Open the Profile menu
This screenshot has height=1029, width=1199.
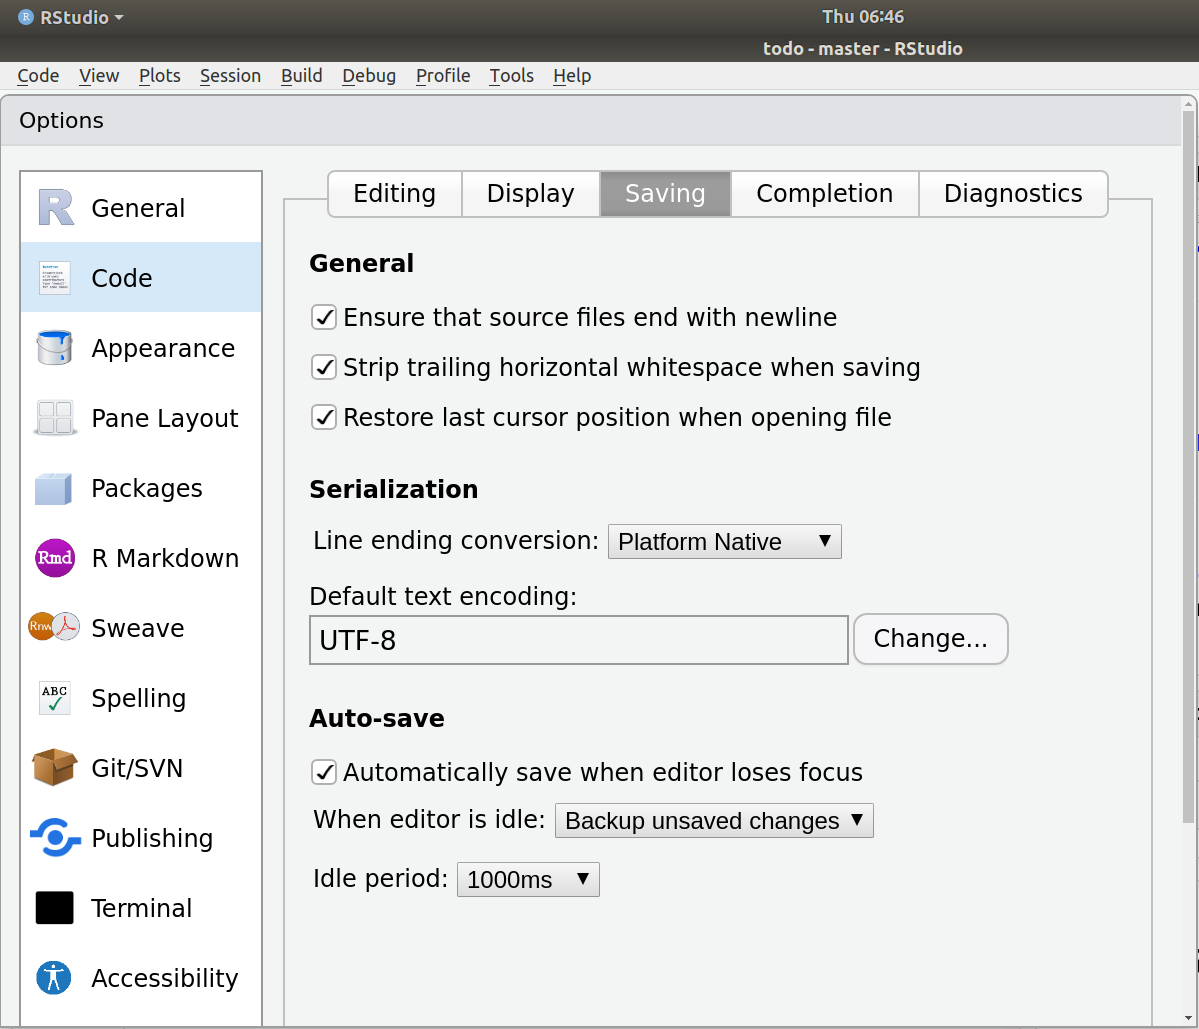(x=443, y=76)
